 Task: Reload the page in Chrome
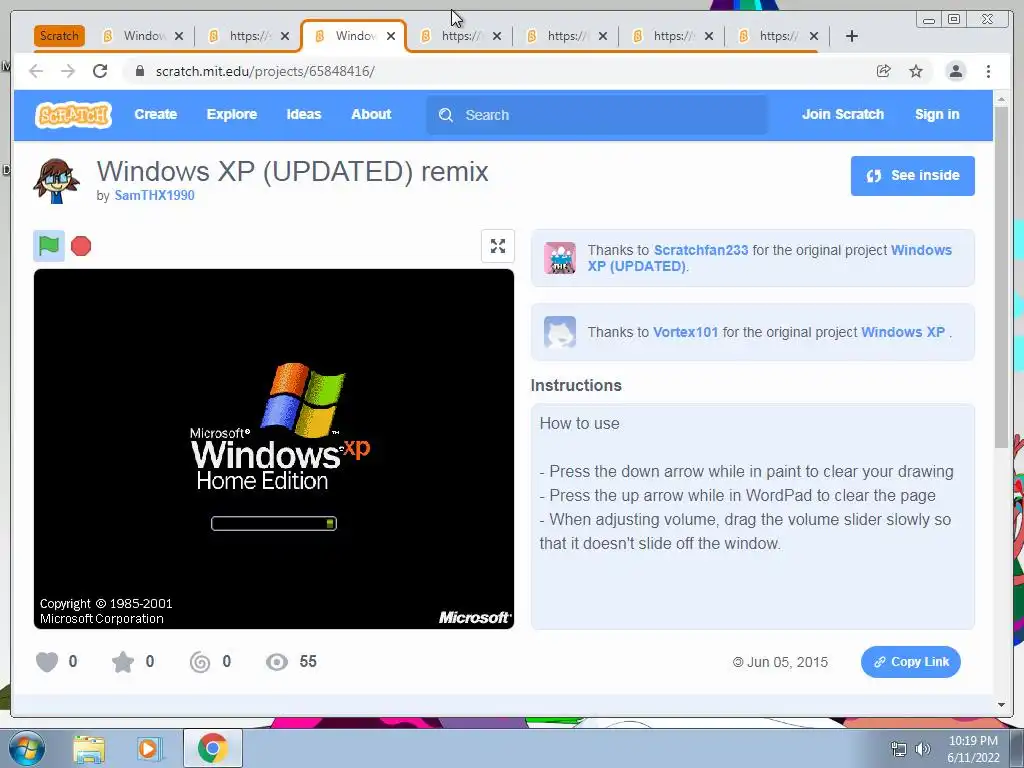coord(100,71)
